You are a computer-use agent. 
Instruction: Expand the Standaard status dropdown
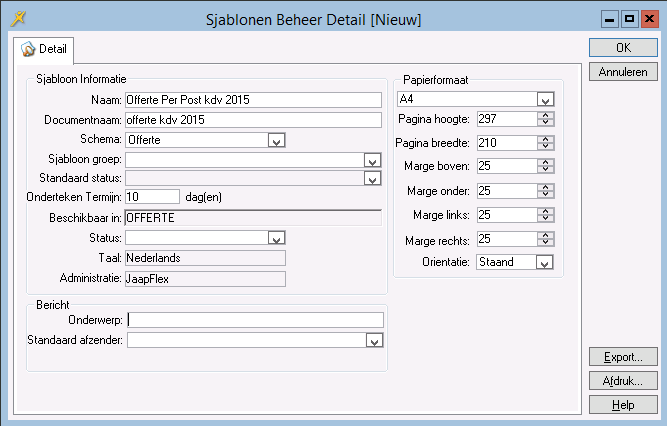(372, 179)
